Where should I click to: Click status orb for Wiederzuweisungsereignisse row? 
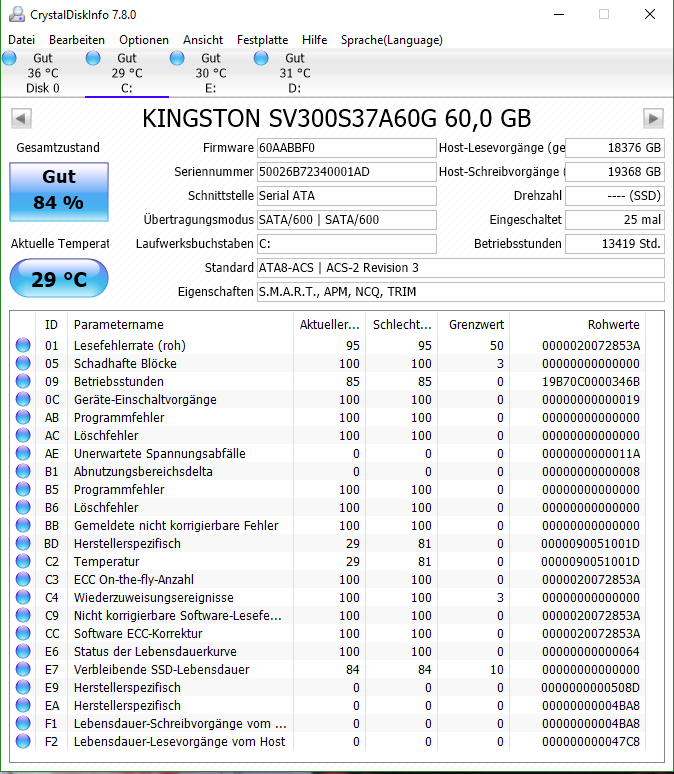click(23, 597)
